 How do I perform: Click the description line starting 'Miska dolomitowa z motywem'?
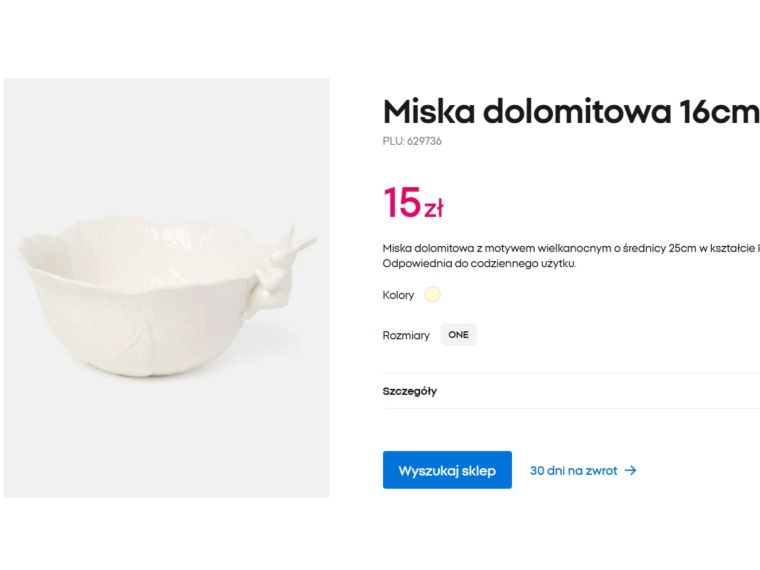click(x=570, y=247)
